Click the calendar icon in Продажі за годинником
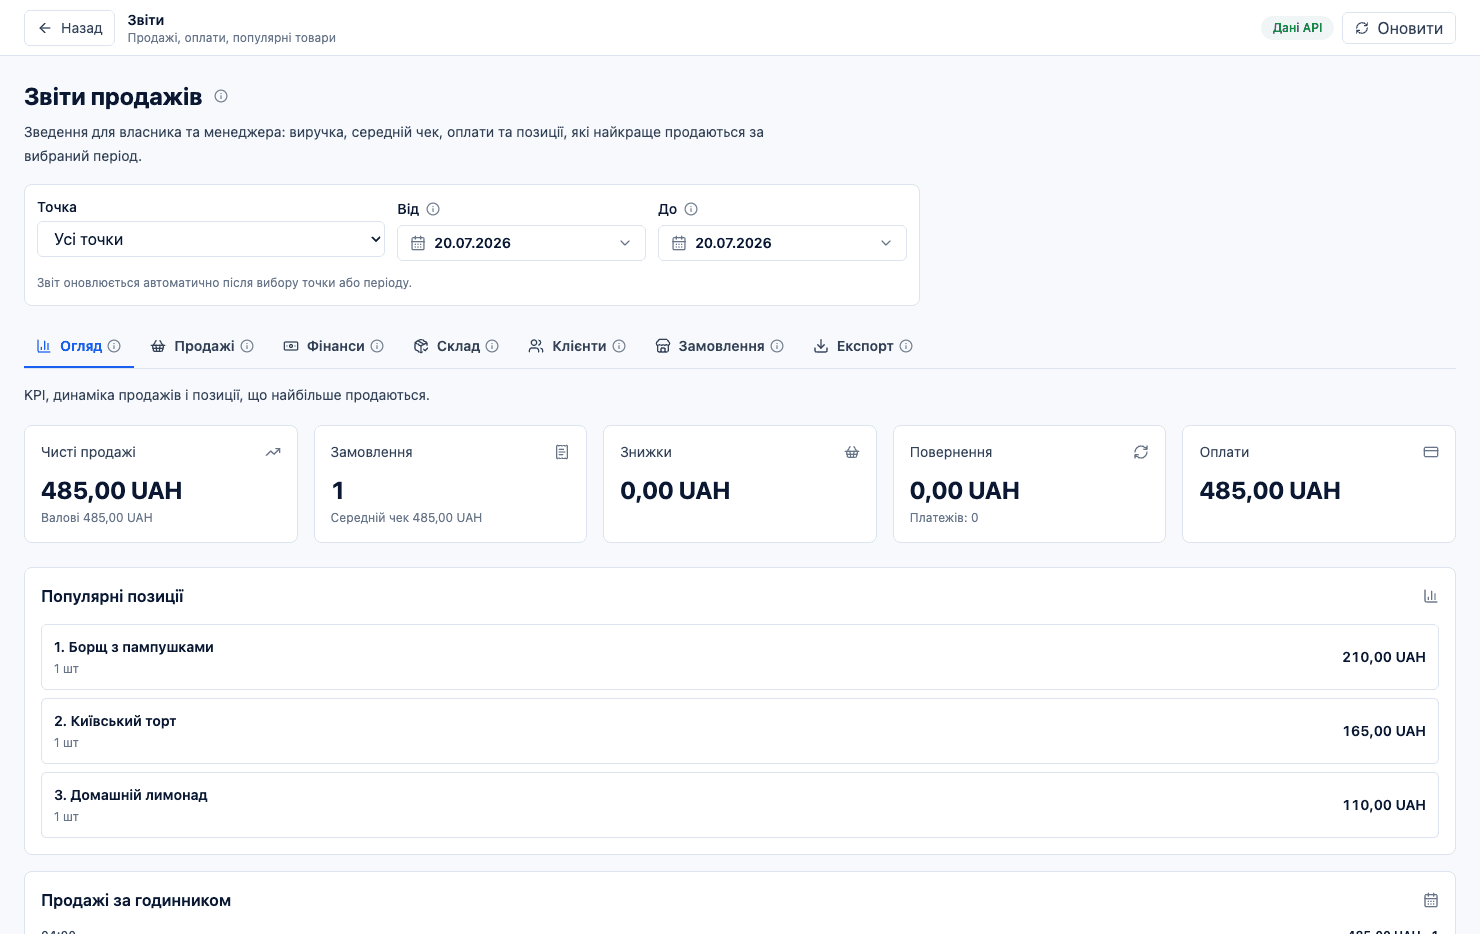Screen dimensions: 1480x934 pyautogui.click(x=1431, y=900)
